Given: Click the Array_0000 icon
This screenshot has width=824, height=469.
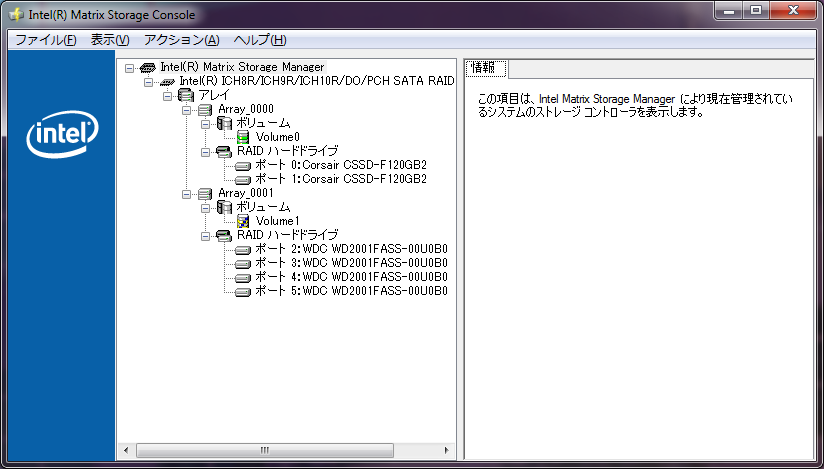Looking at the screenshot, I should [205, 109].
